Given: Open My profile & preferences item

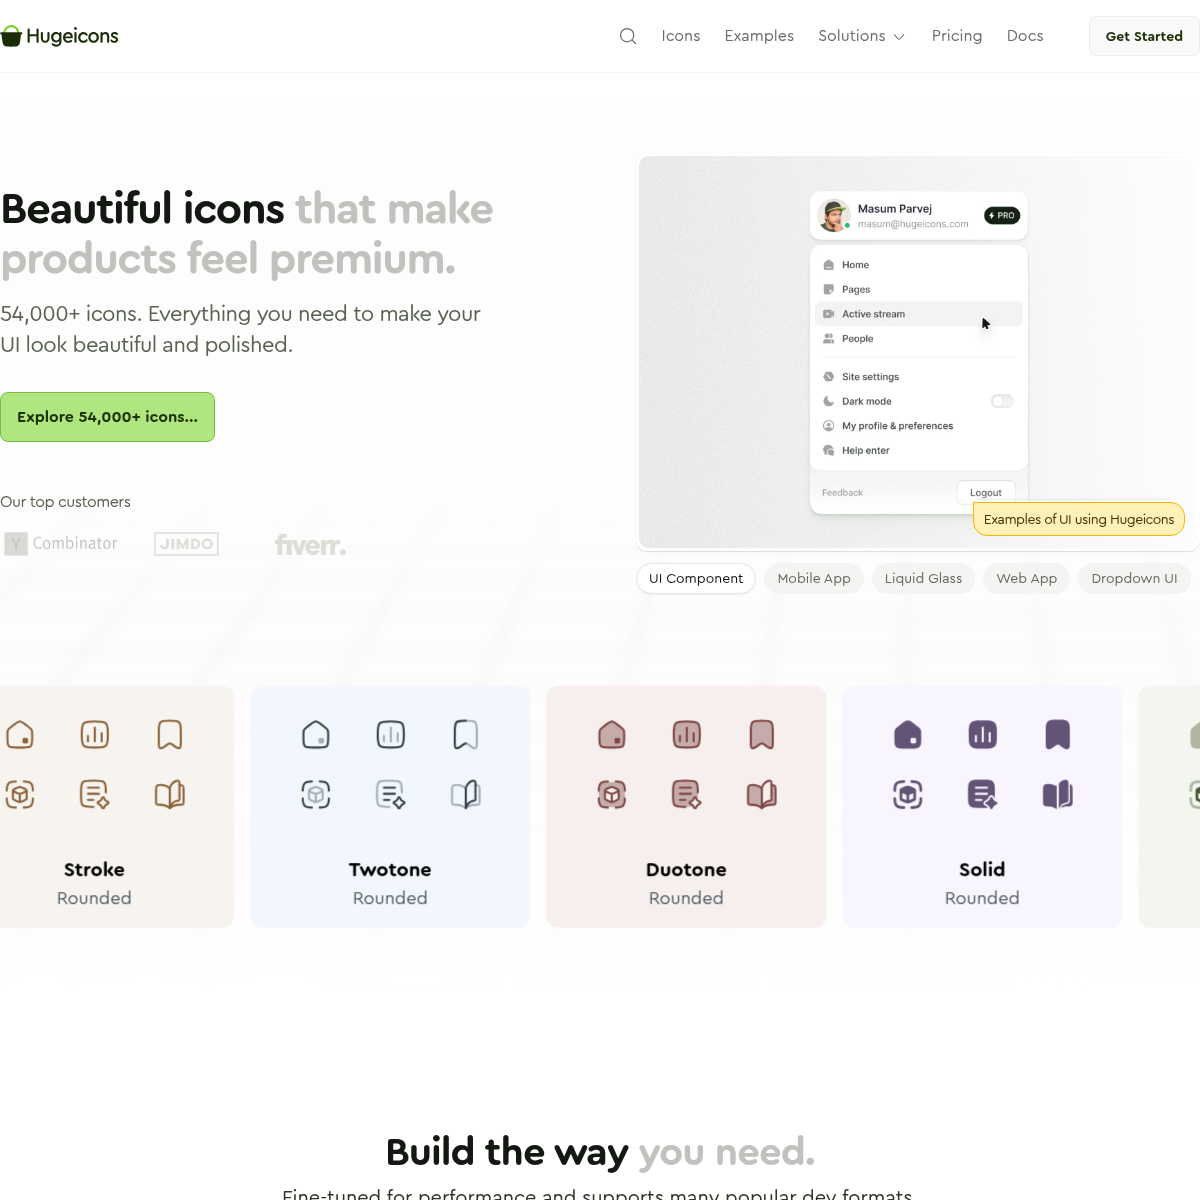Looking at the screenshot, I should click(918, 426).
